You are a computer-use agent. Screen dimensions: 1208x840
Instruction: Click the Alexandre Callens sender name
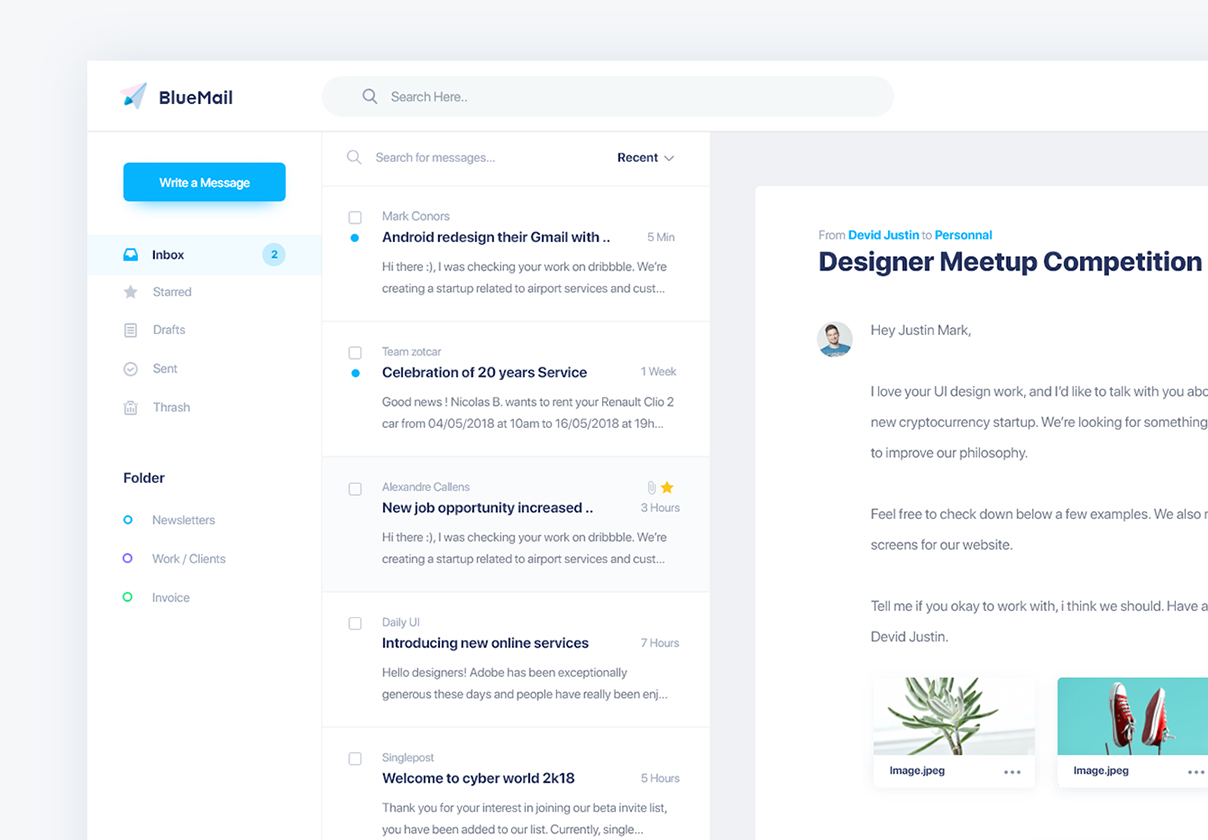click(426, 487)
